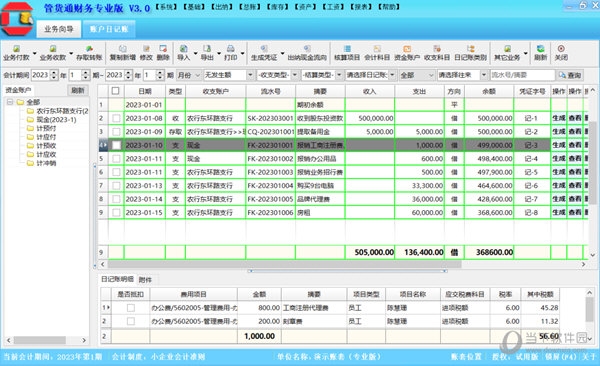
Task: Select the 计预付 folder in the tree
Action: [x=42, y=128]
